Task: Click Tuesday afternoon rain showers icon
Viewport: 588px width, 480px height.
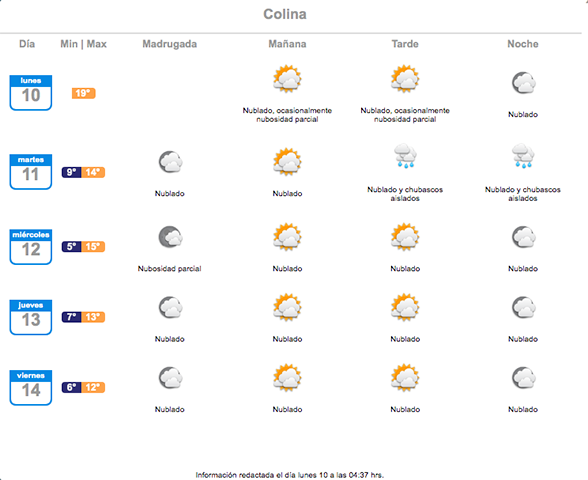Action: point(405,156)
